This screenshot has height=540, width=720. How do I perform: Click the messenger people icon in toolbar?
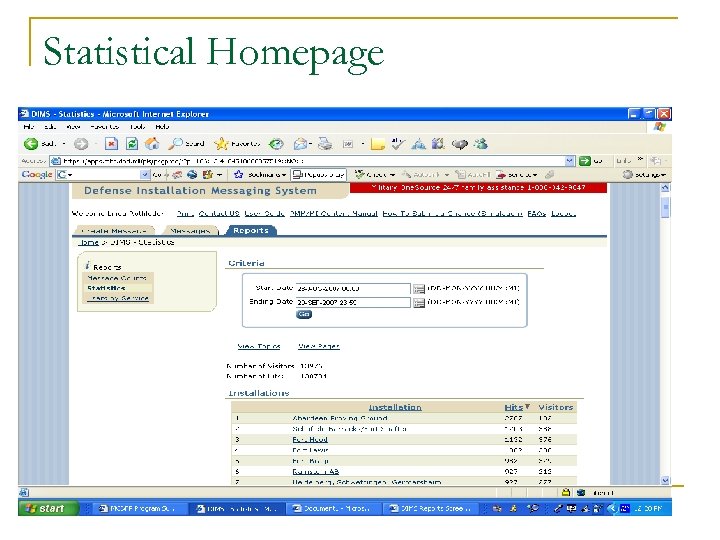point(481,144)
